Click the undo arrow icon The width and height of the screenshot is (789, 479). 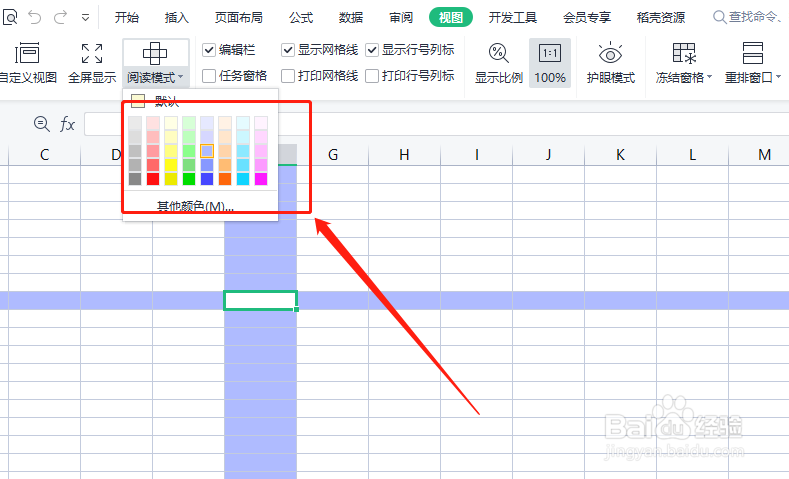pos(35,18)
